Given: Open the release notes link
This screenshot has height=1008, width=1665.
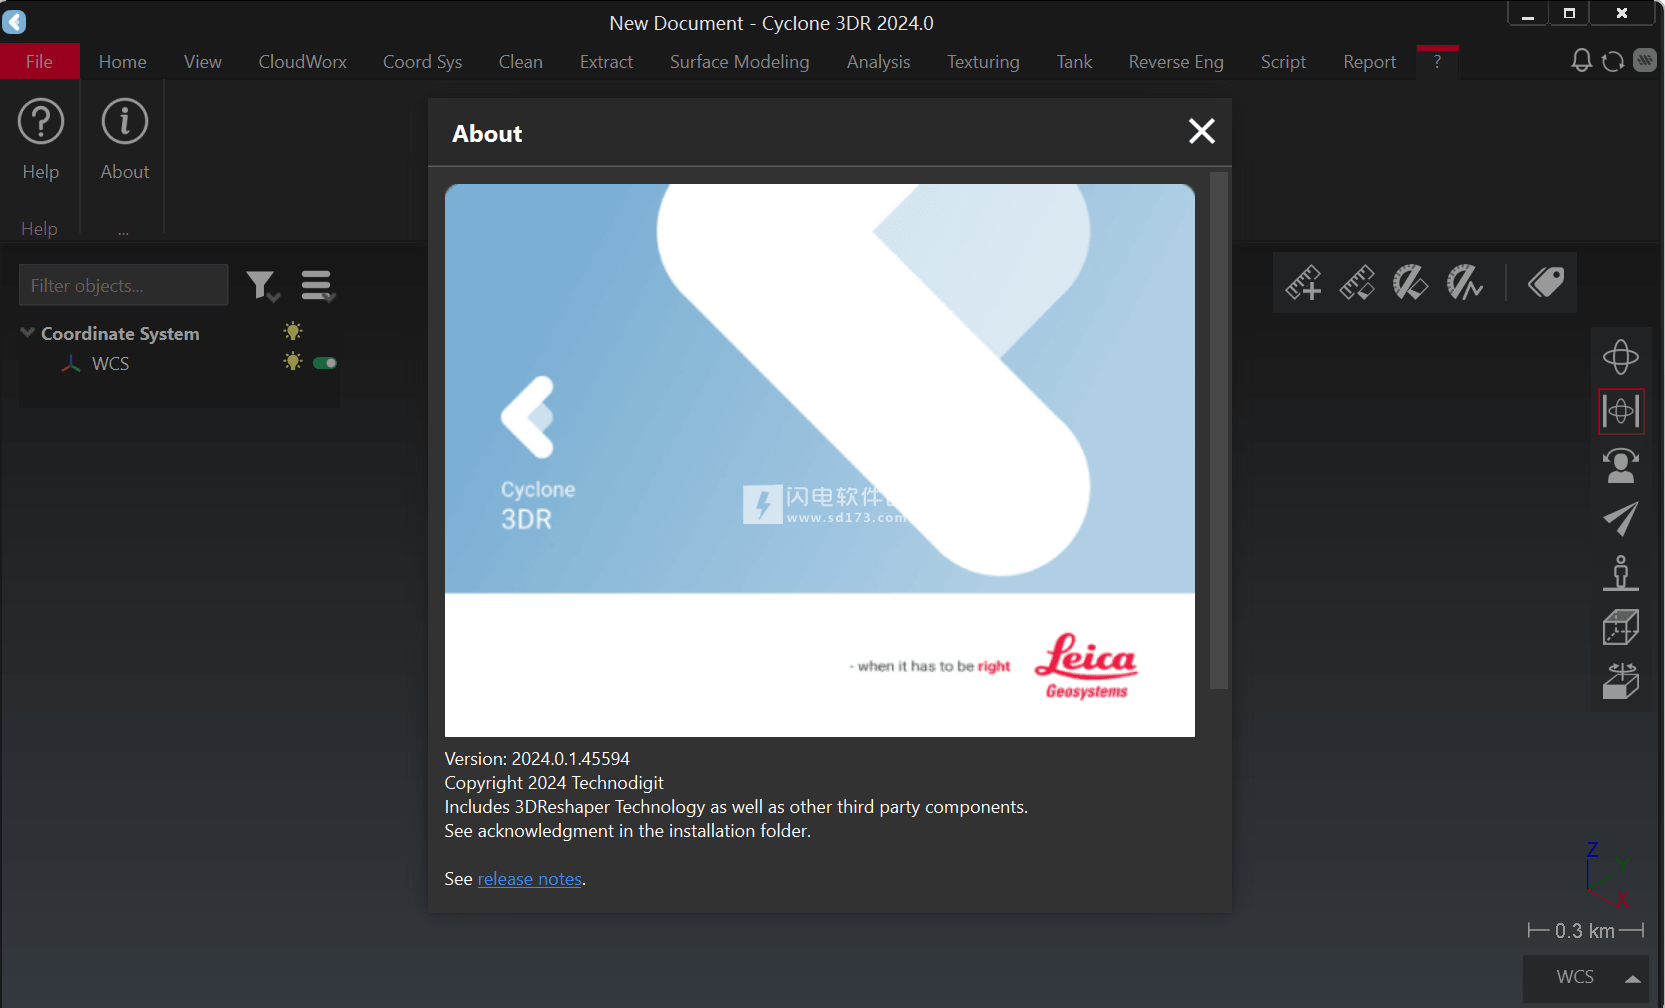Looking at the screenshot, I should pos(530,879).
